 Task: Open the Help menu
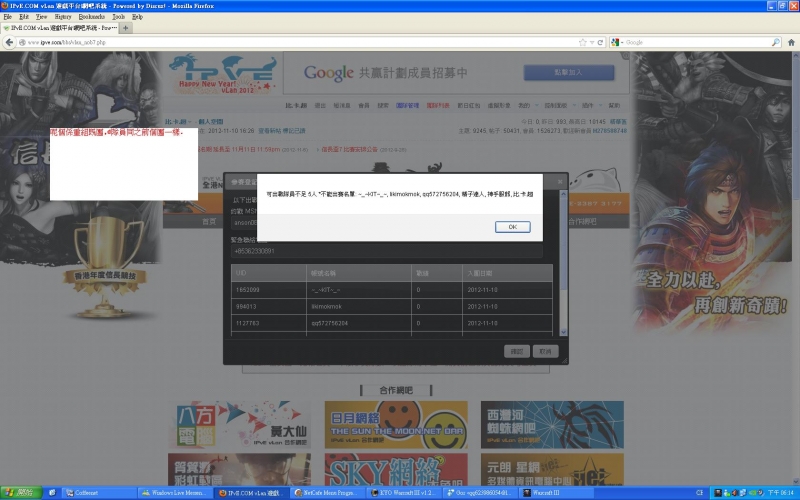137,17
